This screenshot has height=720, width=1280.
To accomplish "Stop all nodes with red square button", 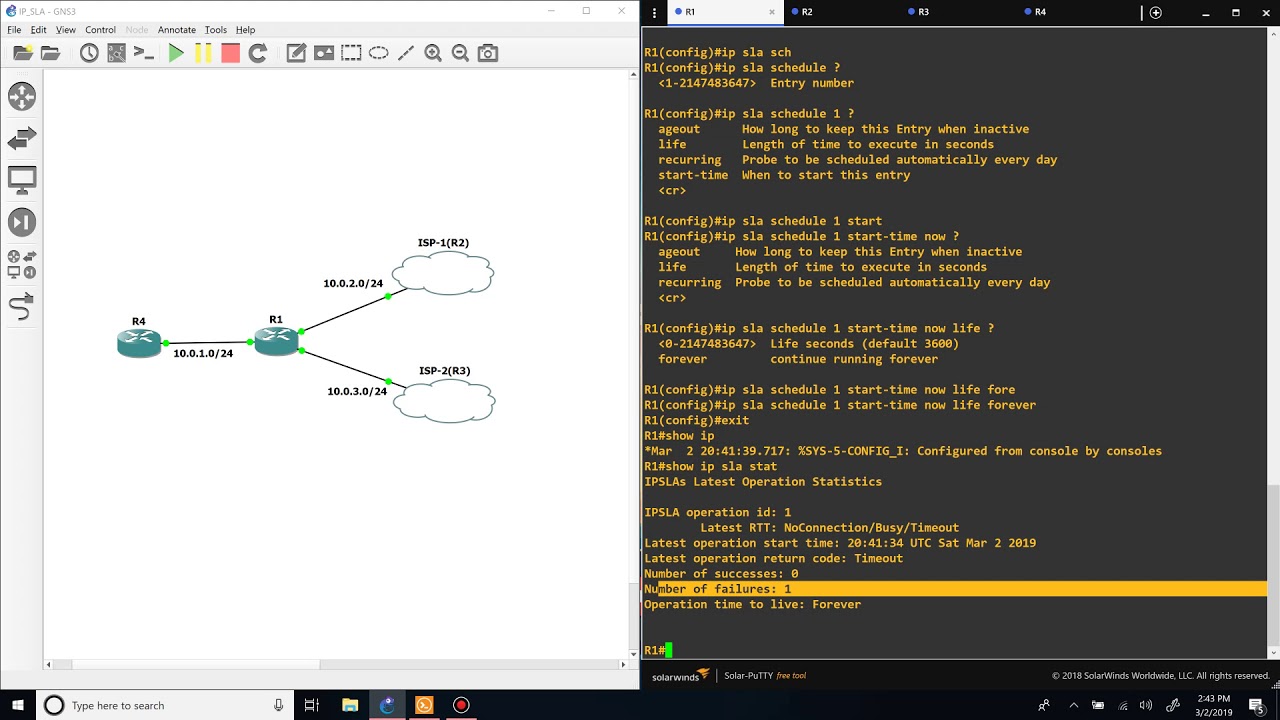I will [230, 53].
